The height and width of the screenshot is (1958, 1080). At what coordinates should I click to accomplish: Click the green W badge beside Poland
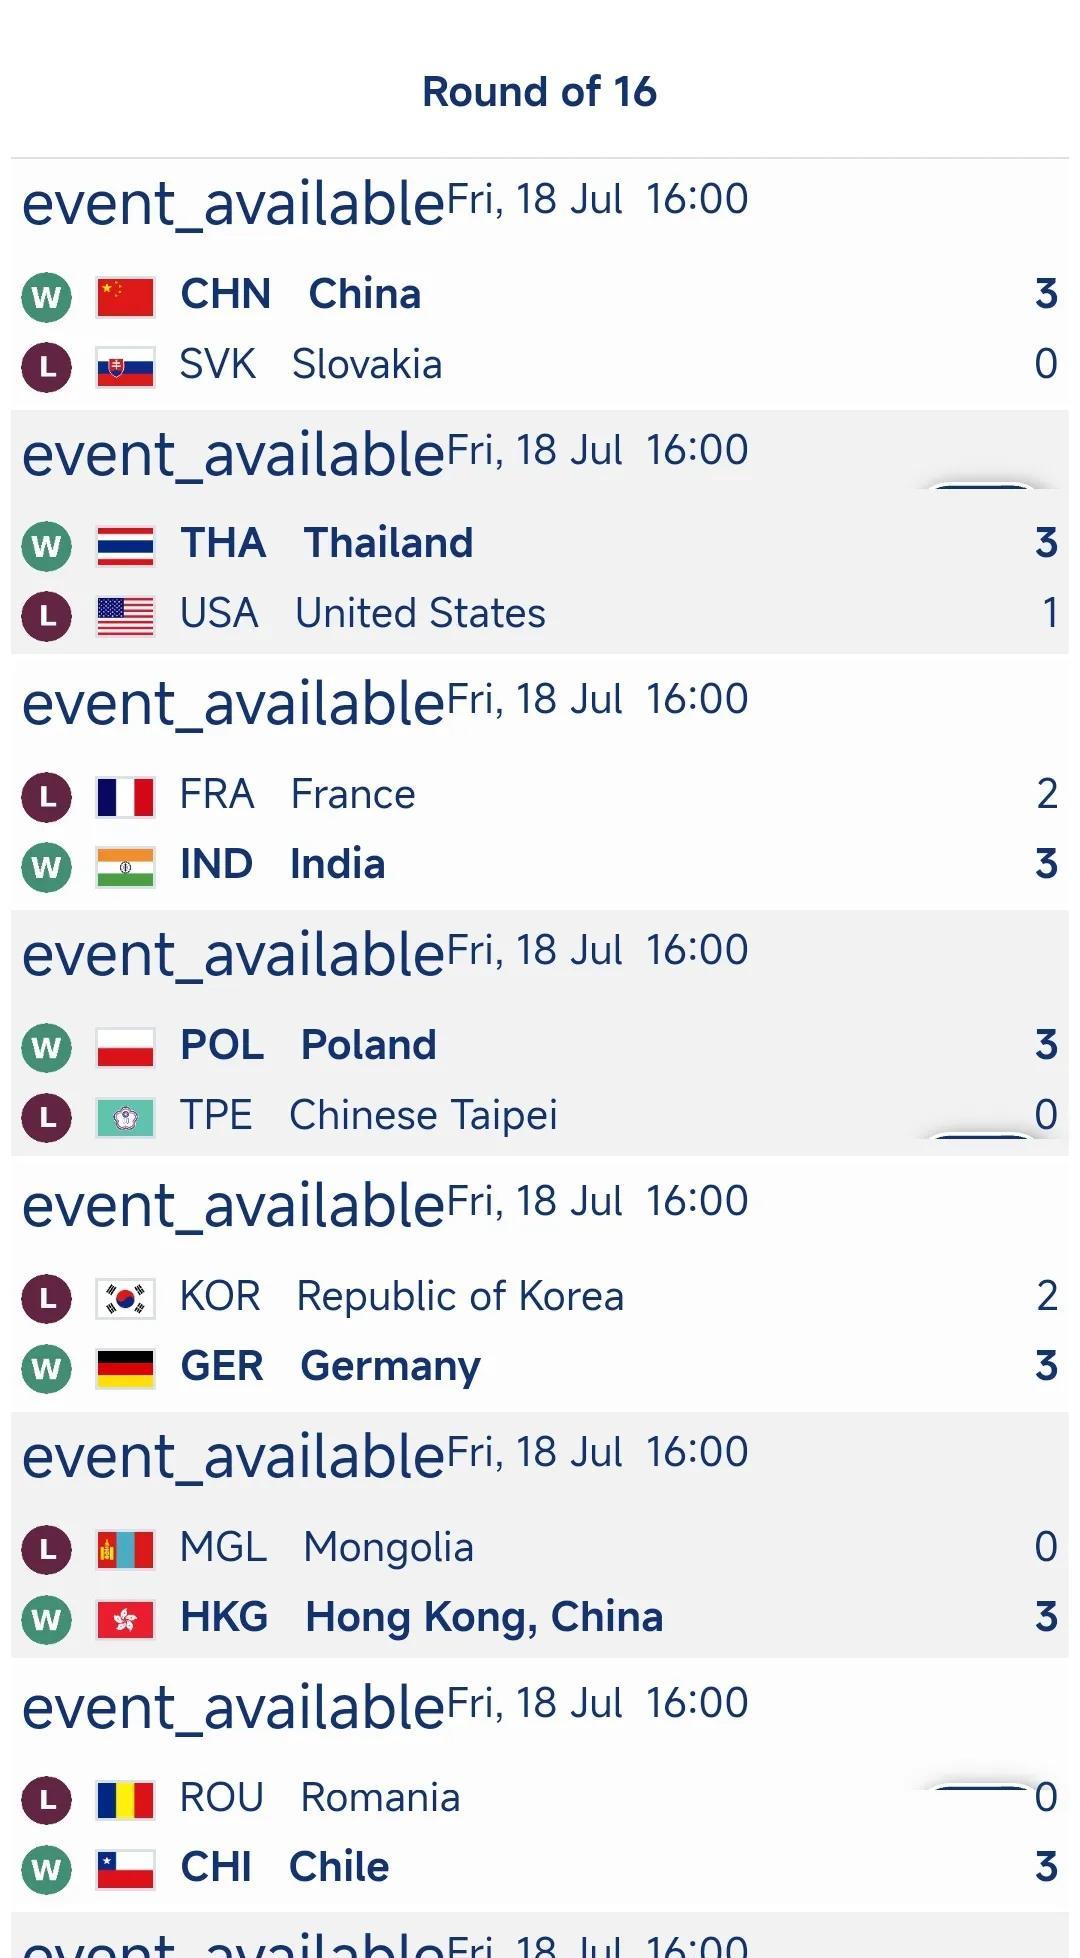click(46, 1048)
